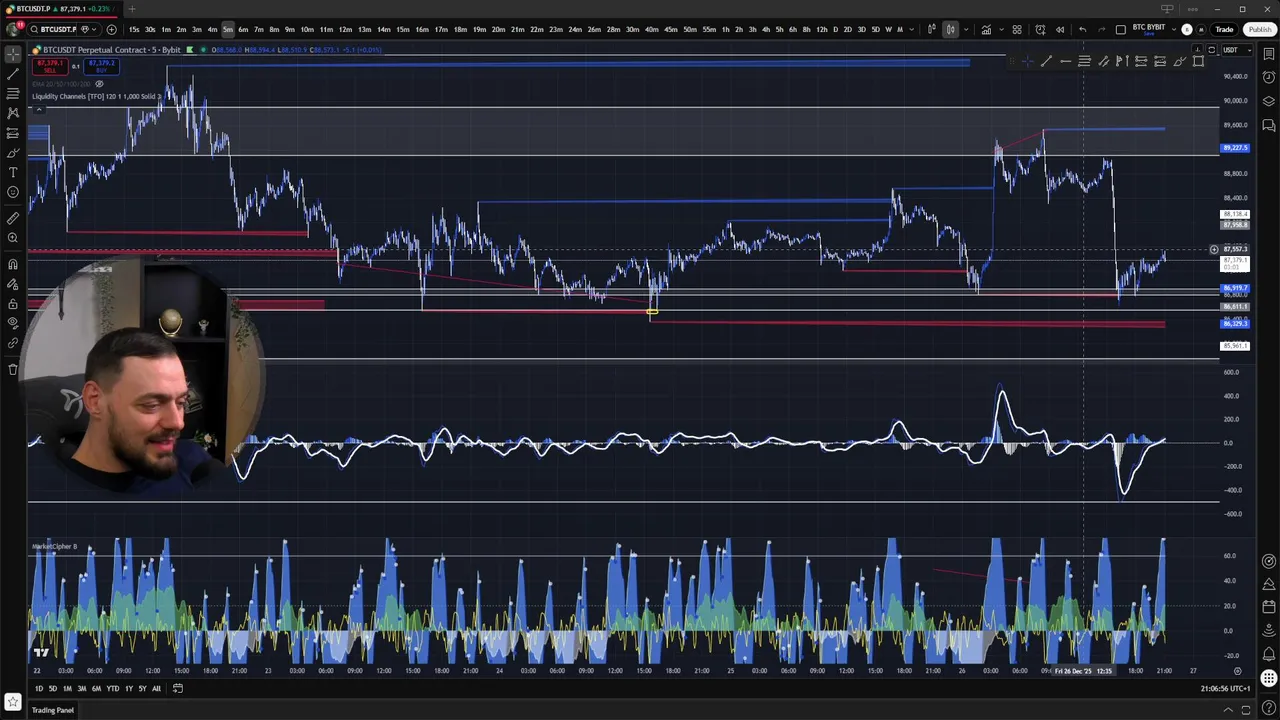Screen dimensions: 1280x720
Task: Undo the last chart action
Action: pos(1082,29)
